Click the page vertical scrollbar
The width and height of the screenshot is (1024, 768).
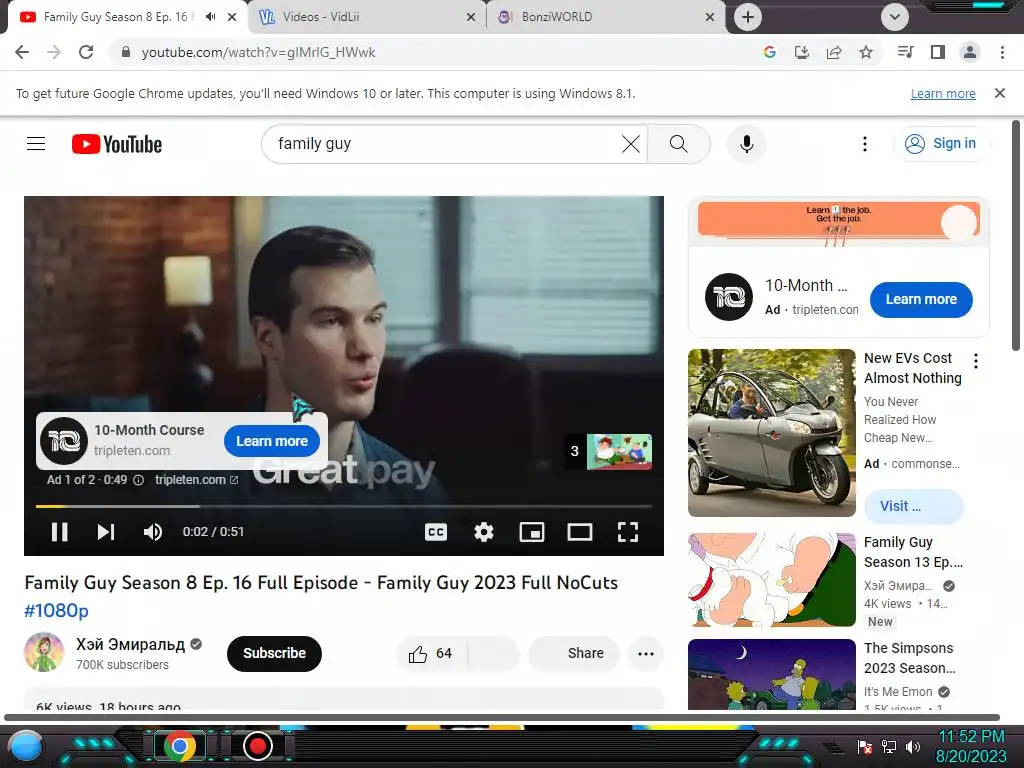point(1017,235)
